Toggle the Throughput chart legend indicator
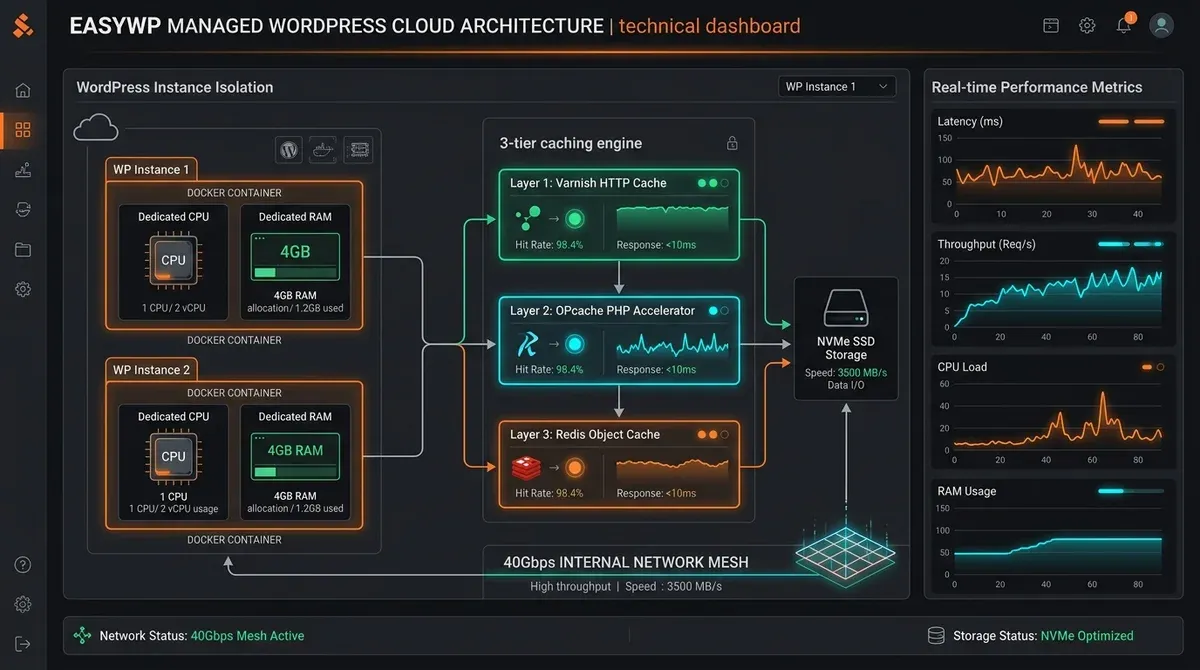Screen dimensions: 1200x670 [1131, 244]
